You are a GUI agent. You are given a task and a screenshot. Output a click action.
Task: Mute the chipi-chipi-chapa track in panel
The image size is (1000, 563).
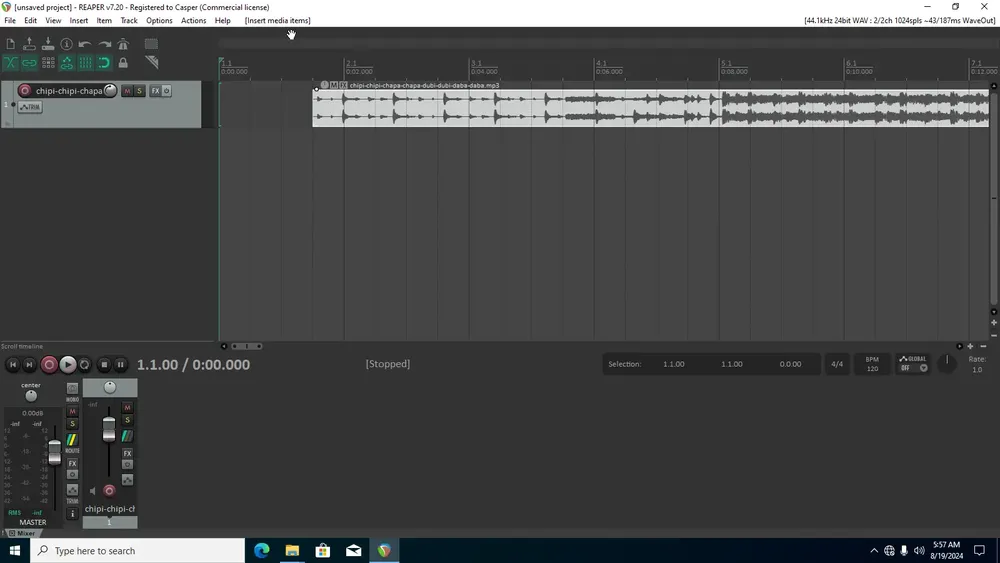coord(127,91)
